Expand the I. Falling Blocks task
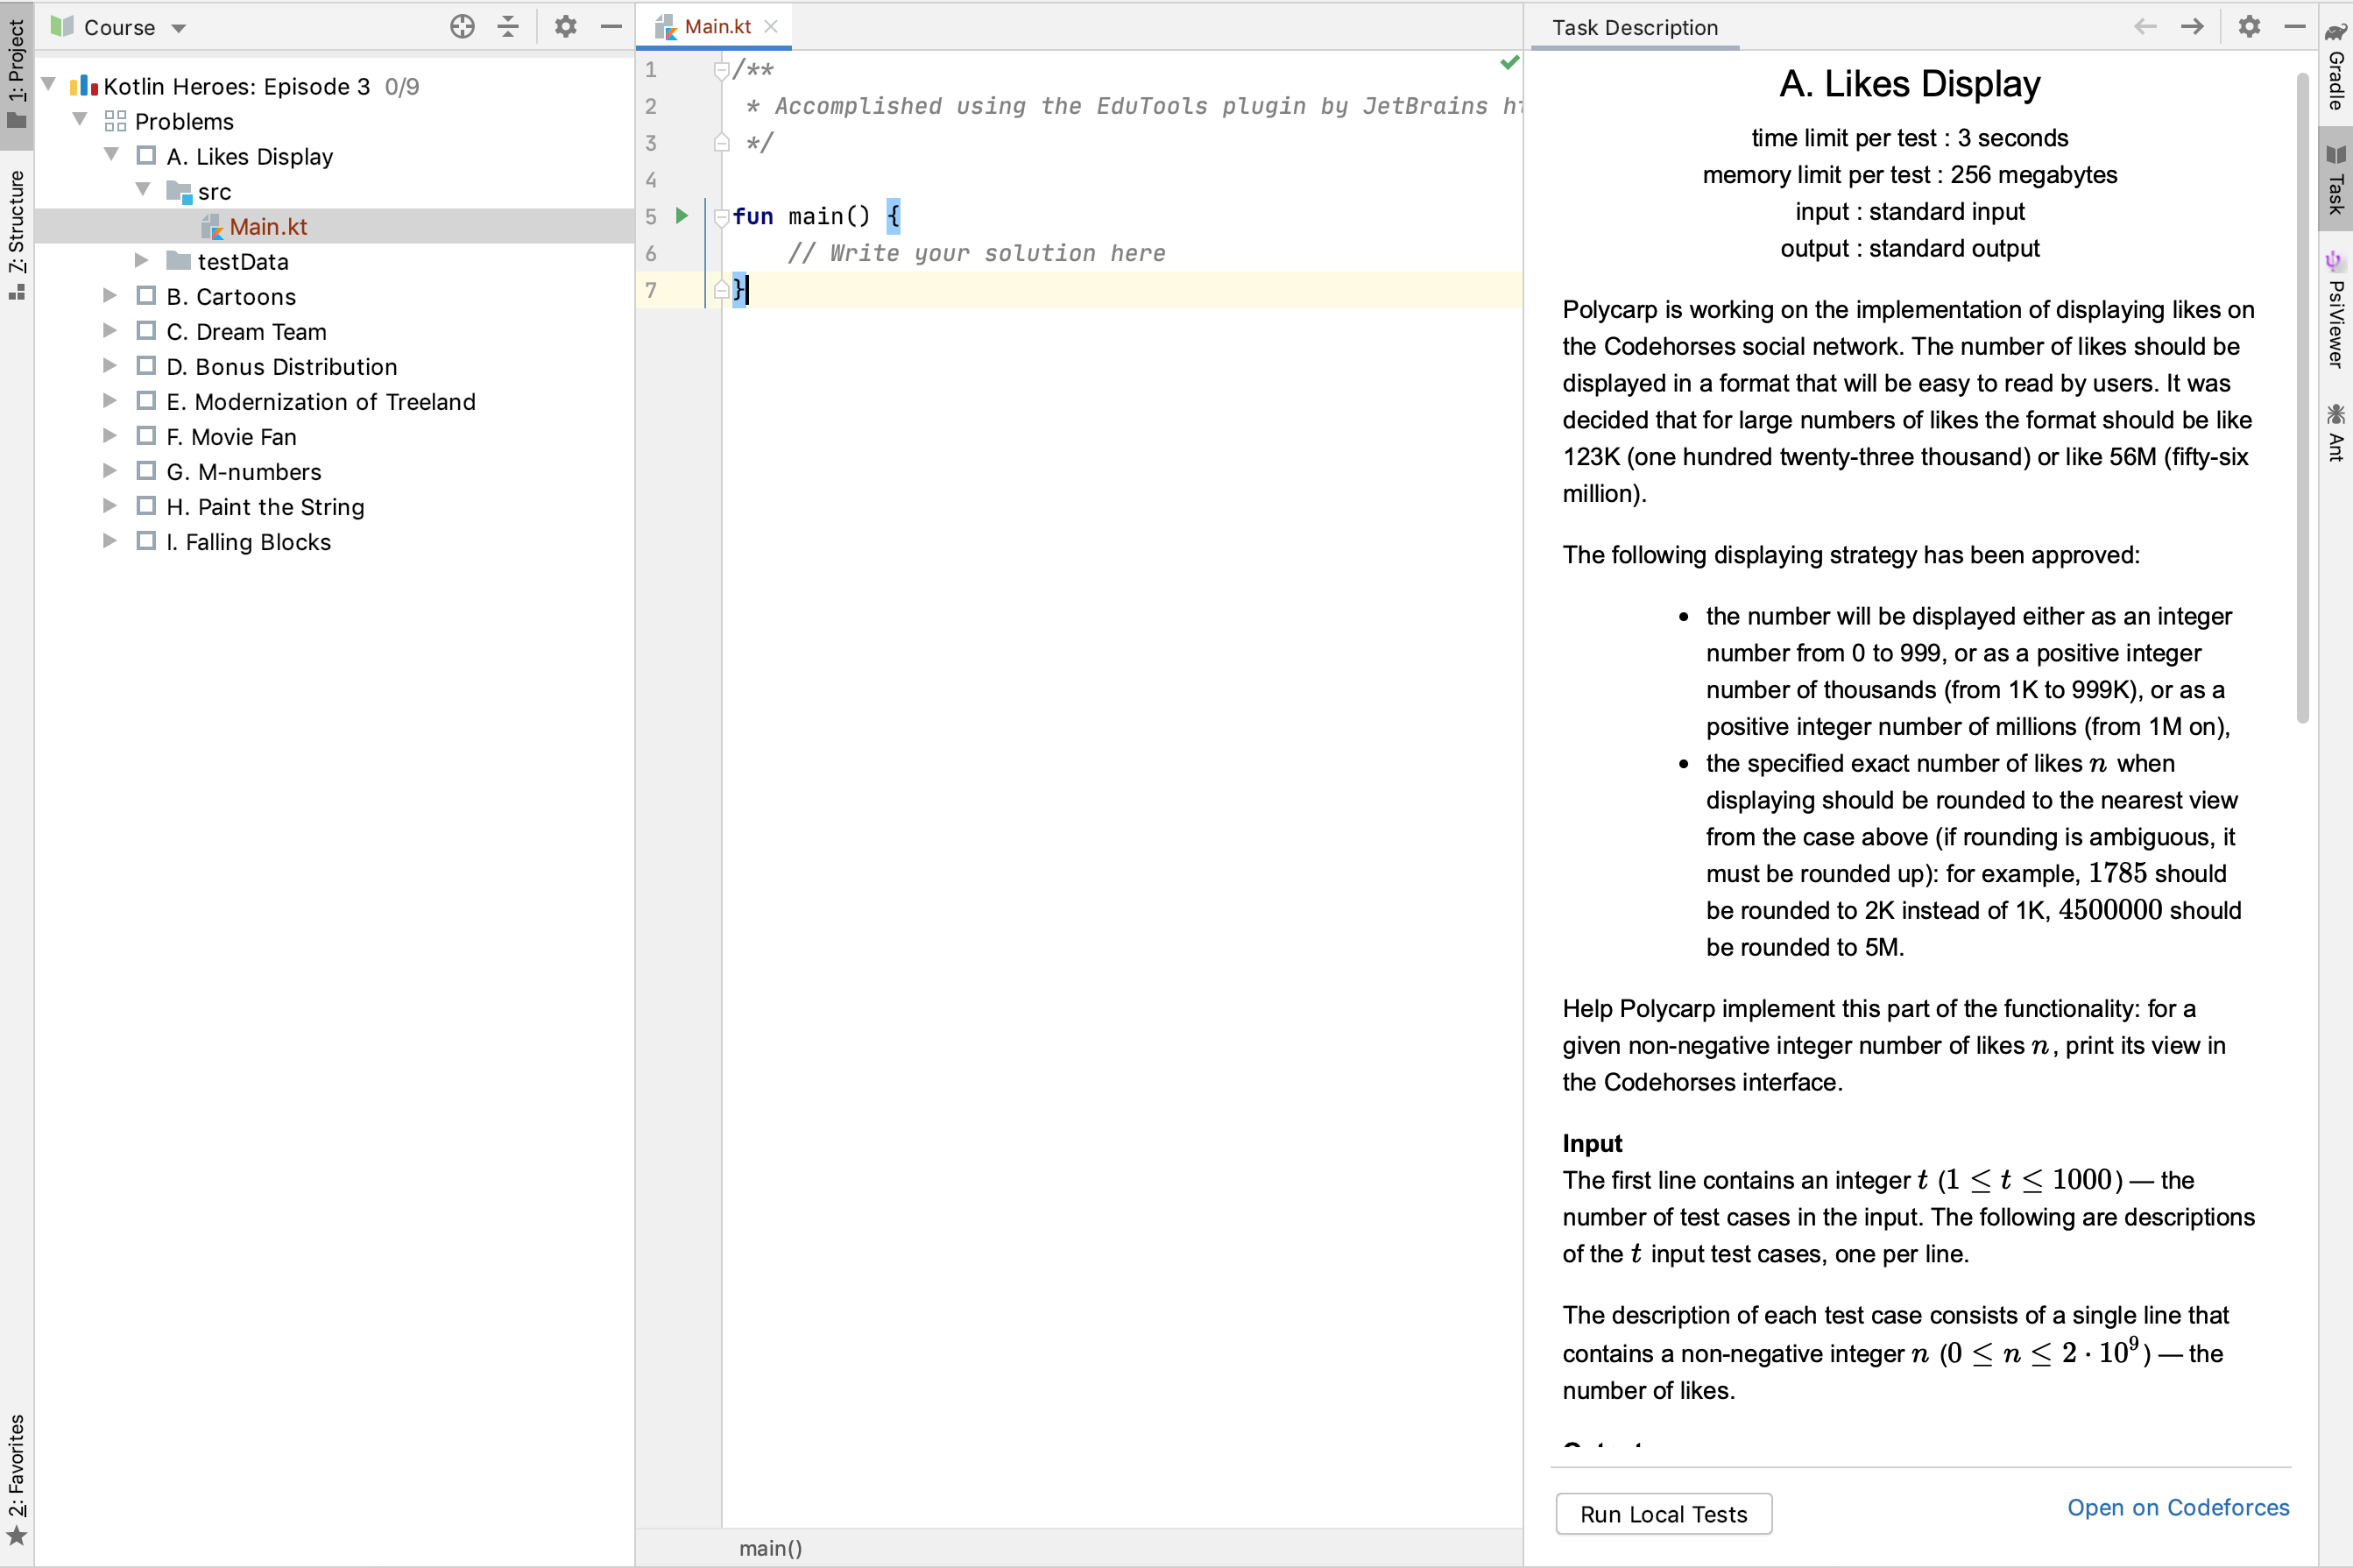The image size is (2353, 1568). 110,541
